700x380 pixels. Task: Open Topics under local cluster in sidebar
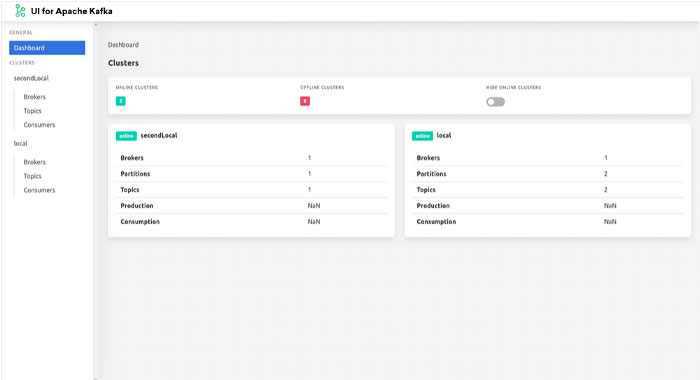click(x=33, y=176)
